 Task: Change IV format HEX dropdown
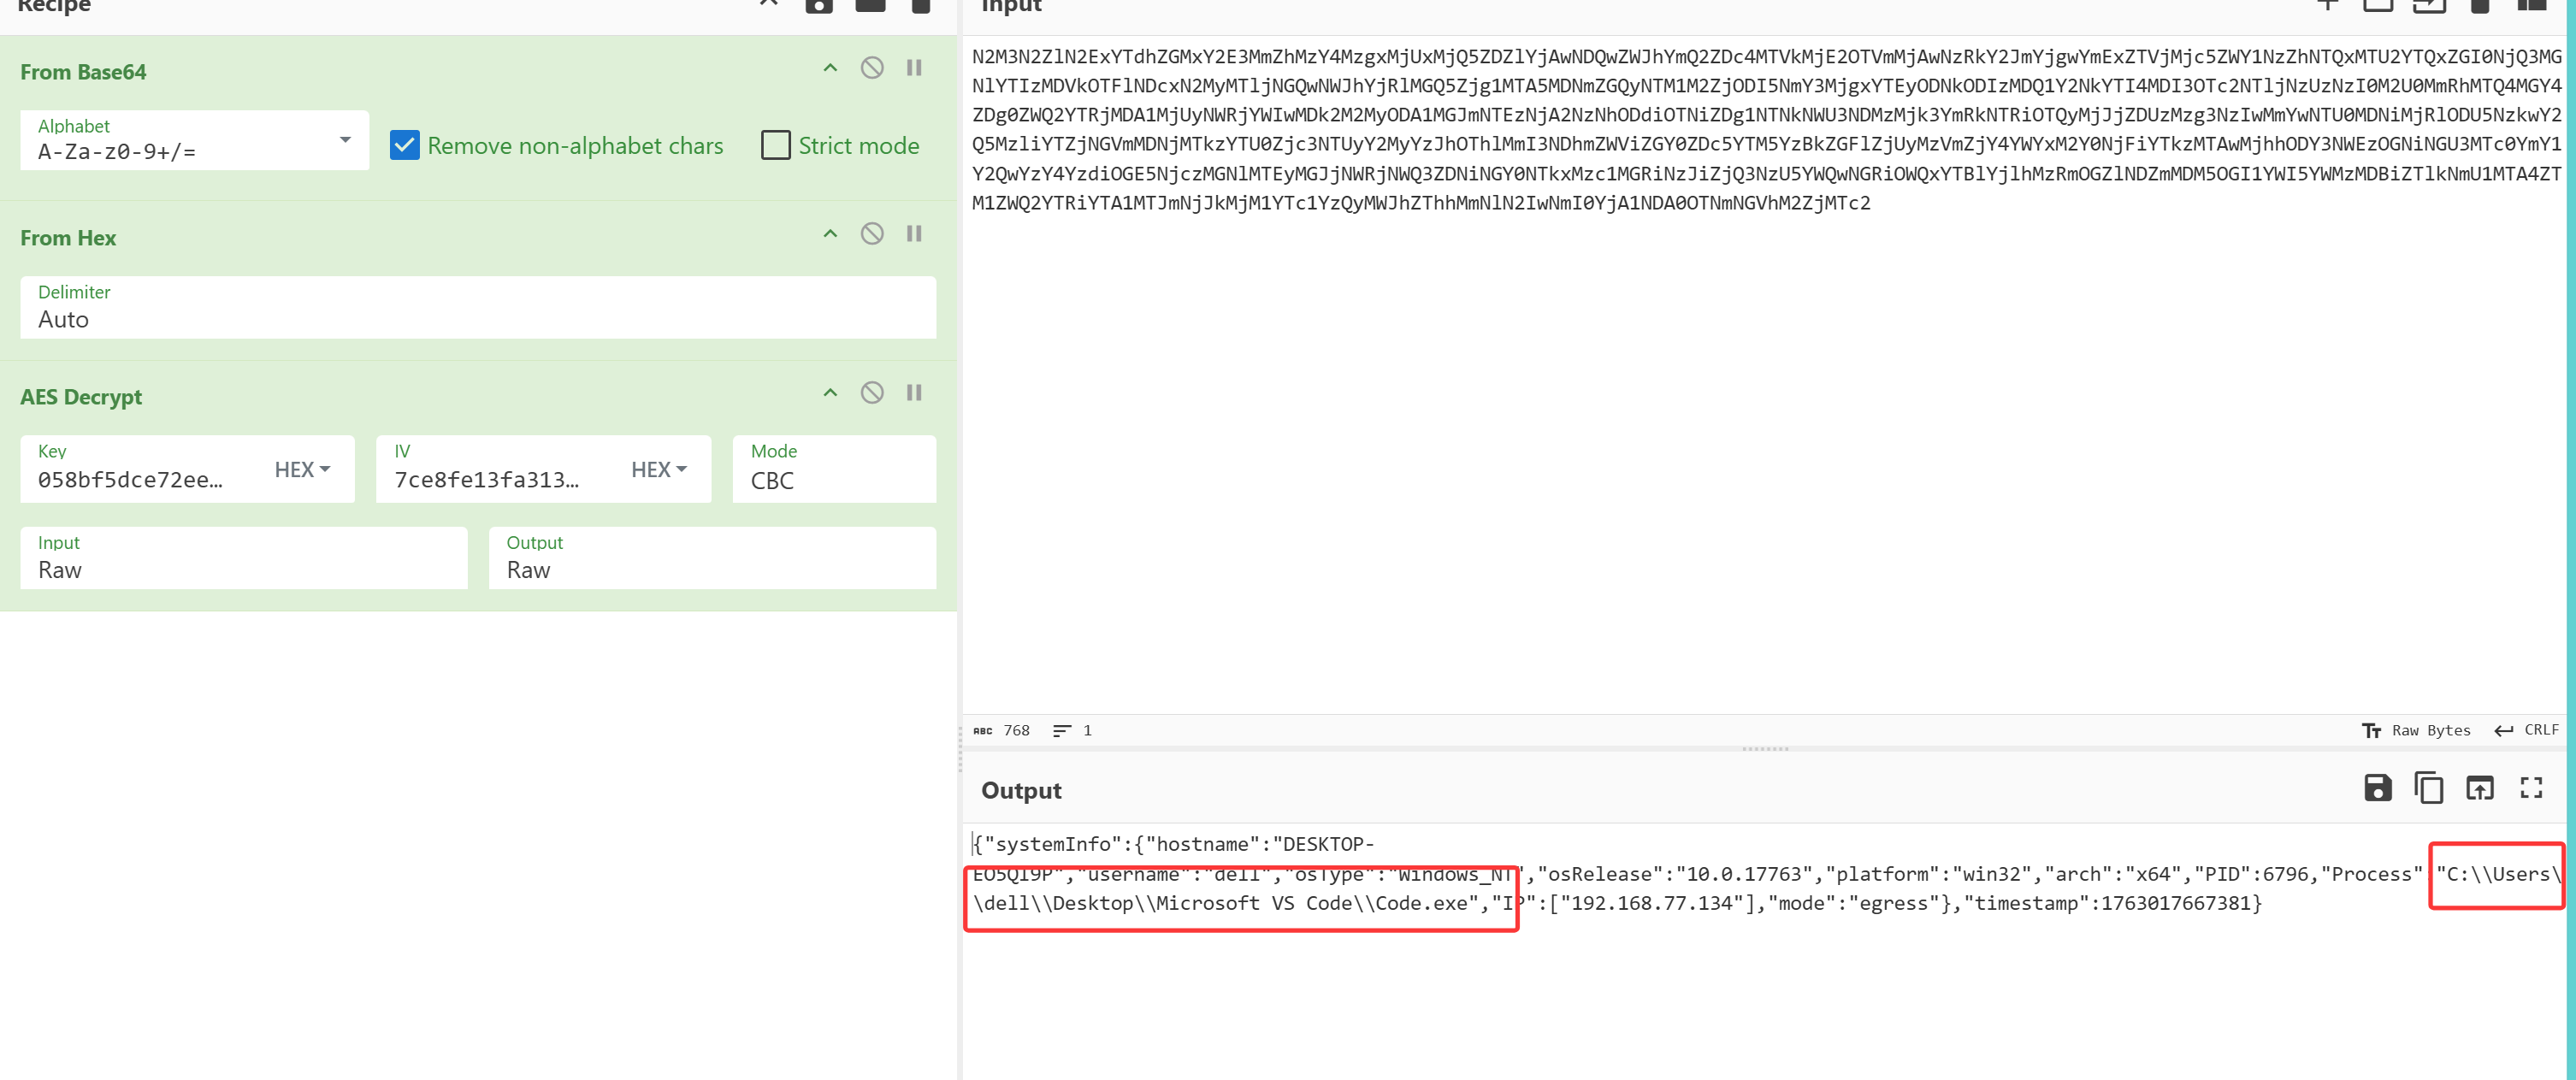tap(658, 469)
